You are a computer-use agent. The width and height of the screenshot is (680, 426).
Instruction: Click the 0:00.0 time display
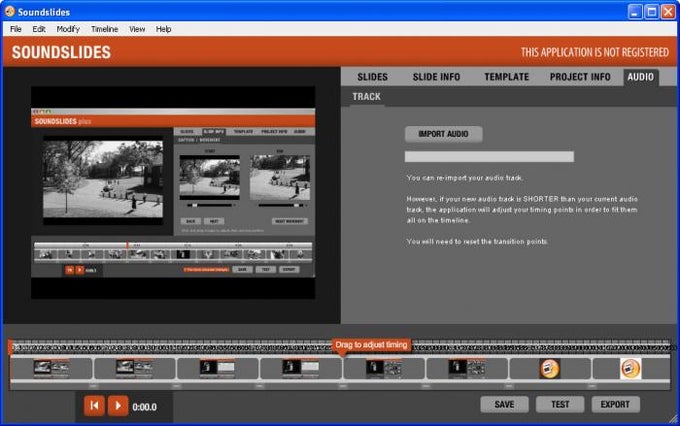144,407
